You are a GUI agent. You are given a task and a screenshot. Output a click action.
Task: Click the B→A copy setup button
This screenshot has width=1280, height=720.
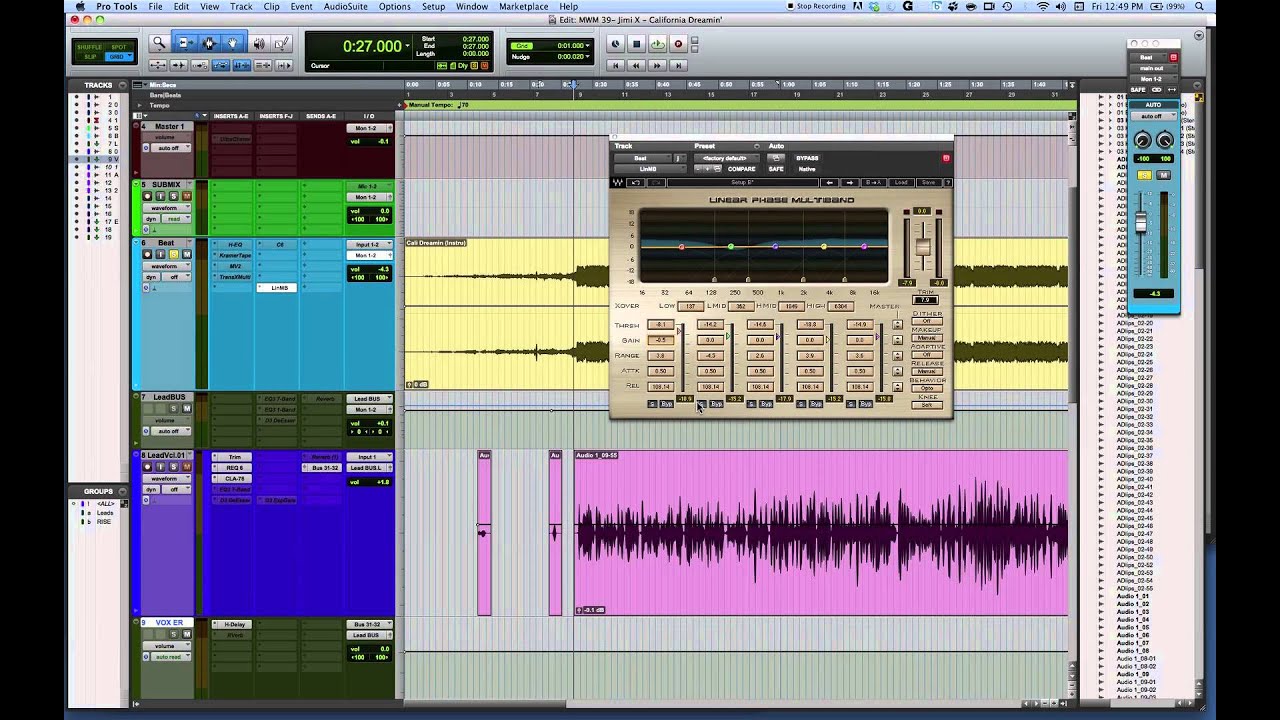click(x=873, y=182)
